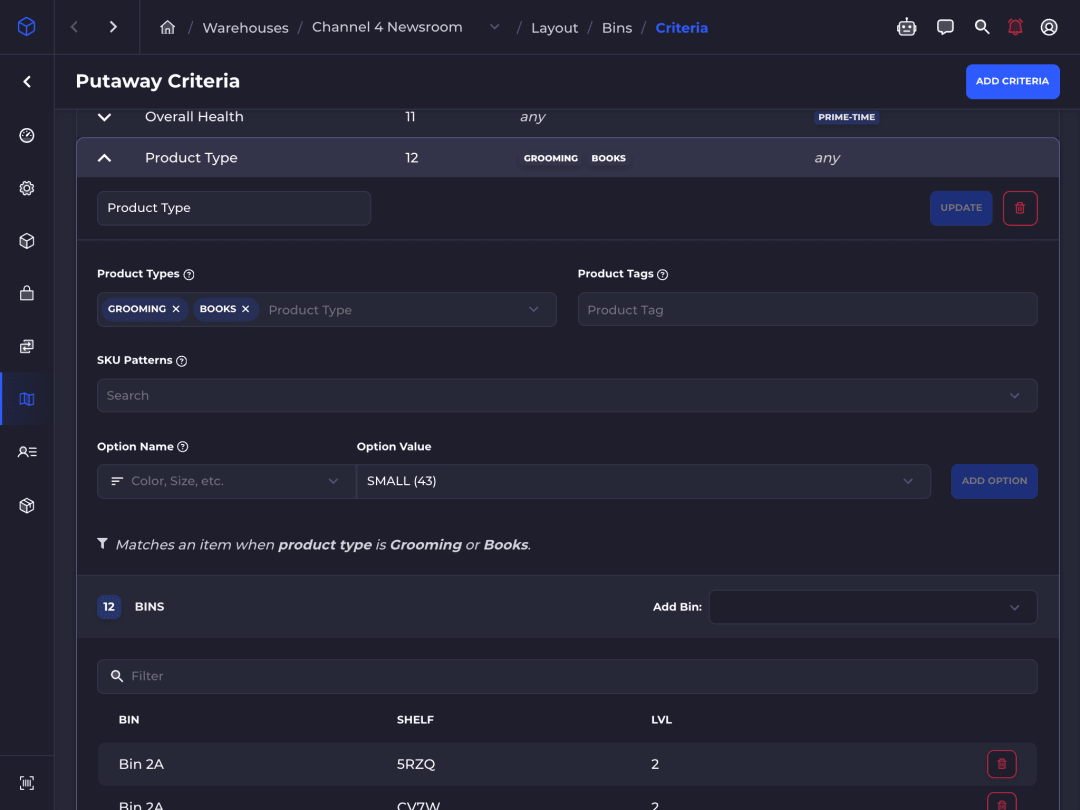Delete the Product Type criteria
Viewport: 1080px width, 810px height.
tap(1020, 208)
